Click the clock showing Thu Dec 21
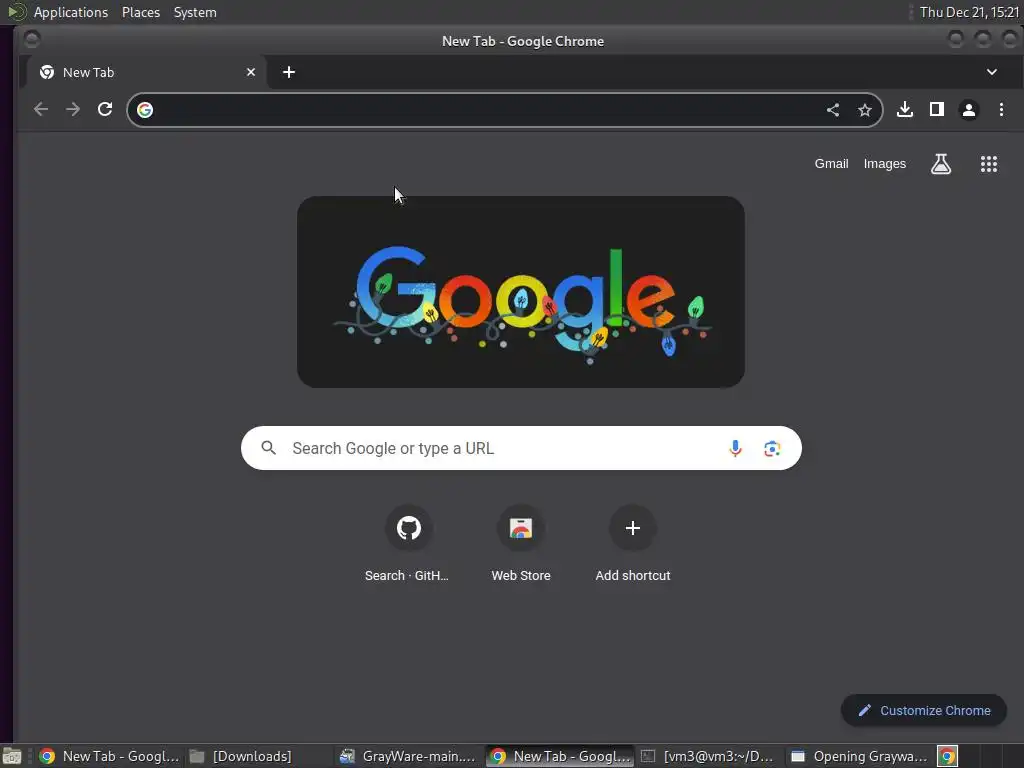1024x768 pixels. tap(969, 12)
